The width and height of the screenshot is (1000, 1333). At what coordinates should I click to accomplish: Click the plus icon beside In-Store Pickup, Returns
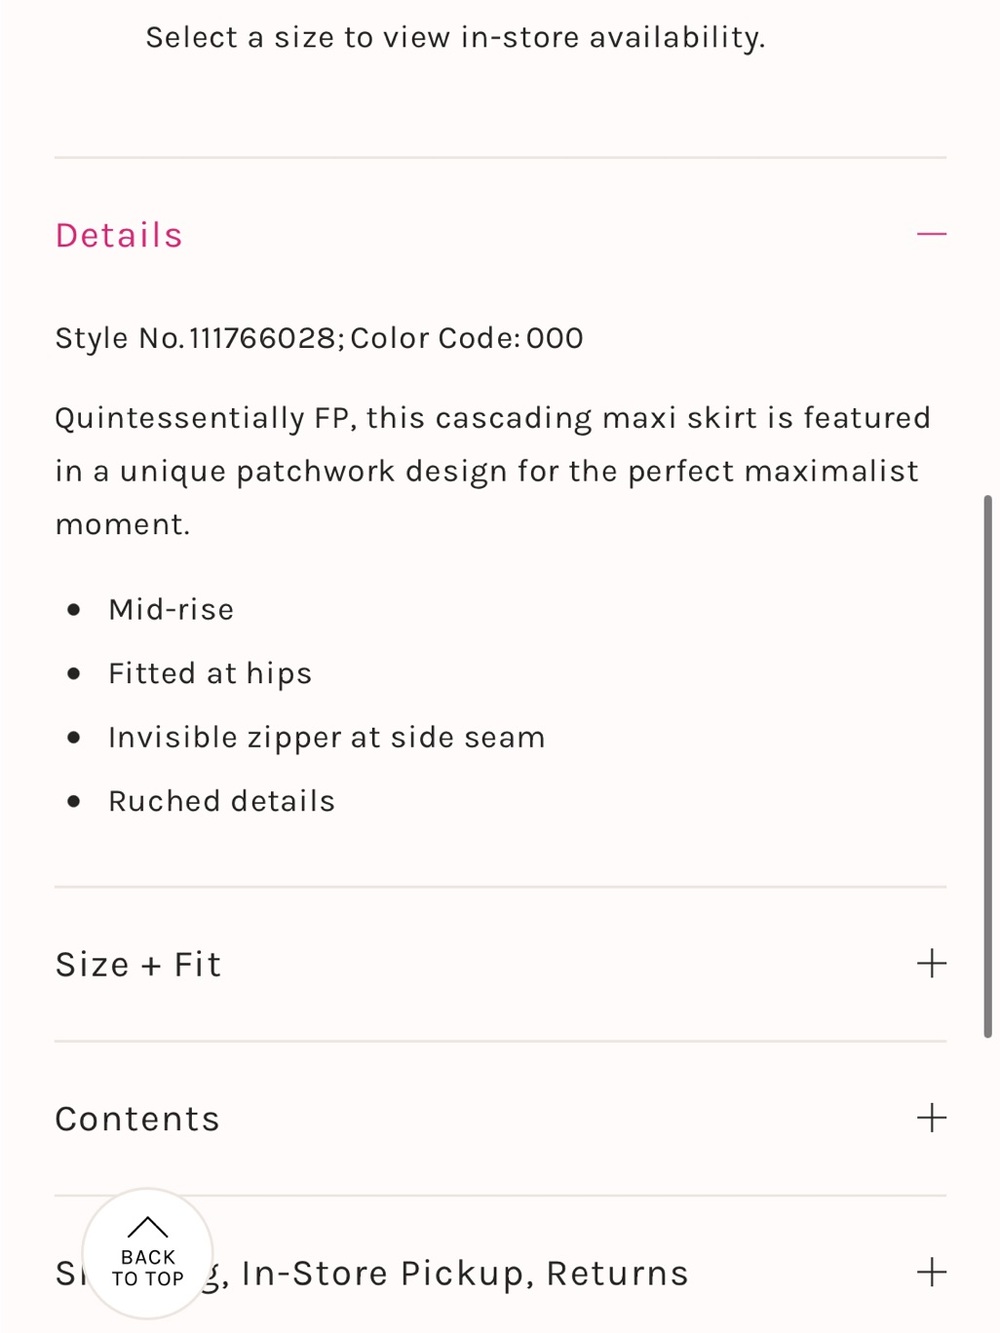tap(931, 1271)
